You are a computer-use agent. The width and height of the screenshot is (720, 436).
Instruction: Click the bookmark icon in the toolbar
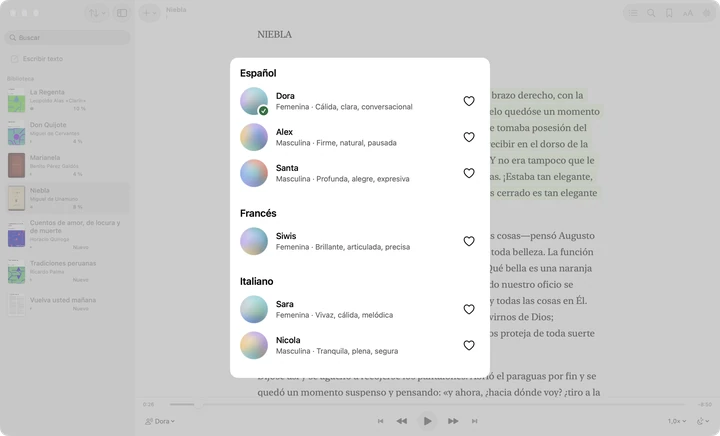click(669, 13)
